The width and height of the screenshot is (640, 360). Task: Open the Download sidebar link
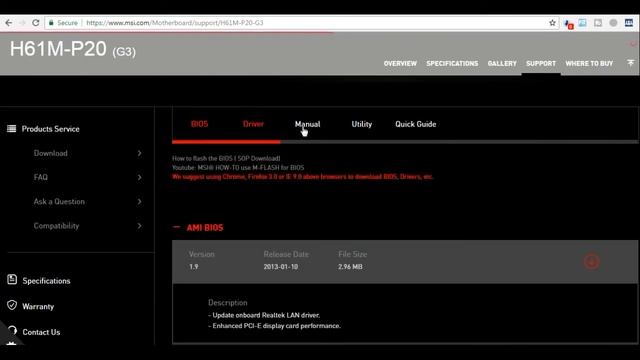[51, 153]
